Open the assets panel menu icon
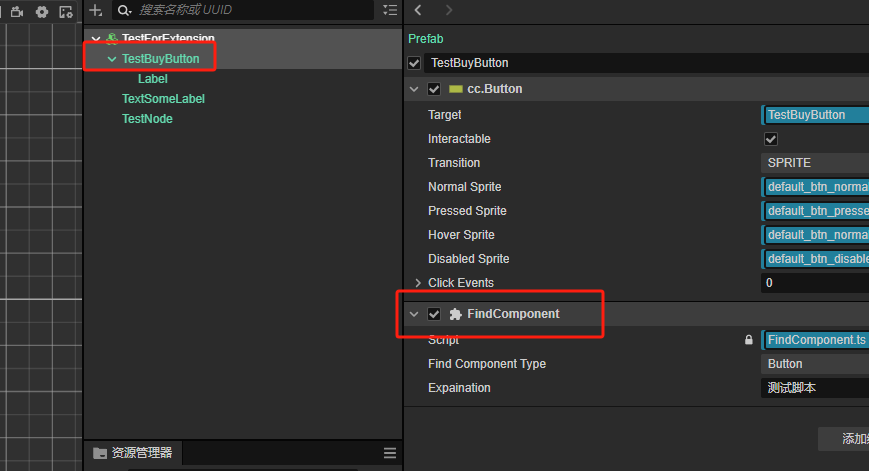The height and width of the screenshot is (471, 869). coord(390,453)
